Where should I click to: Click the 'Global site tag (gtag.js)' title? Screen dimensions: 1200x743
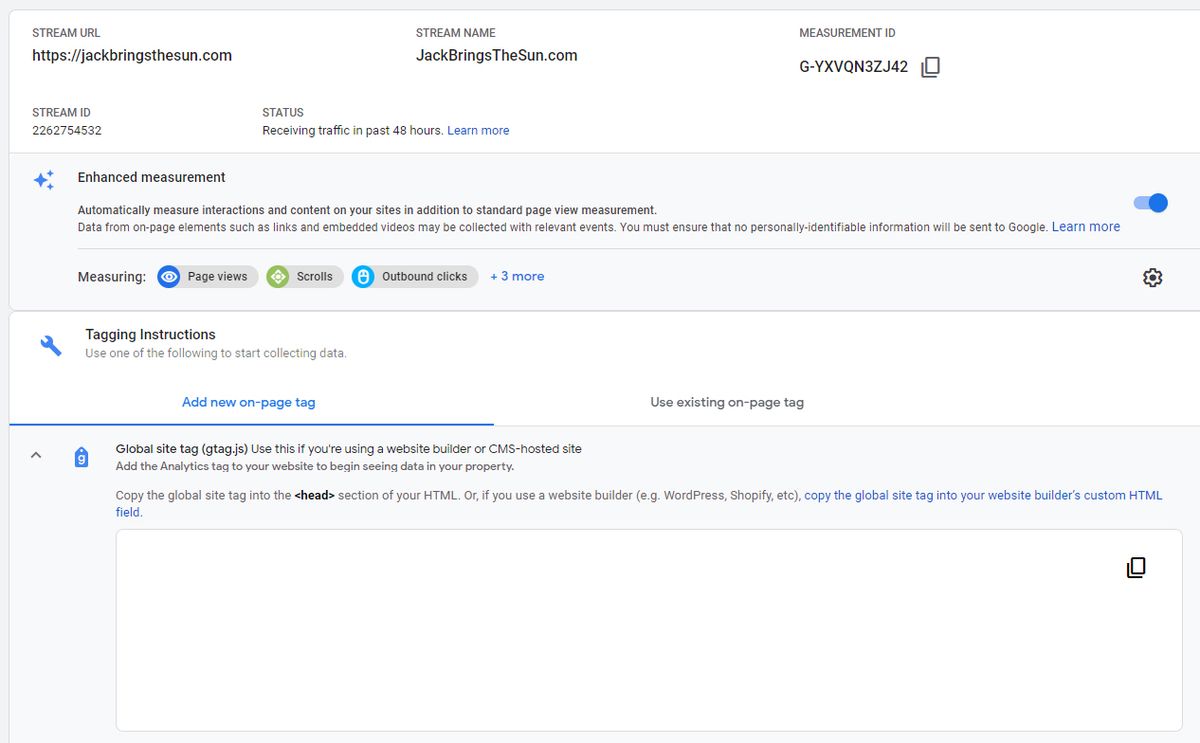182,449
